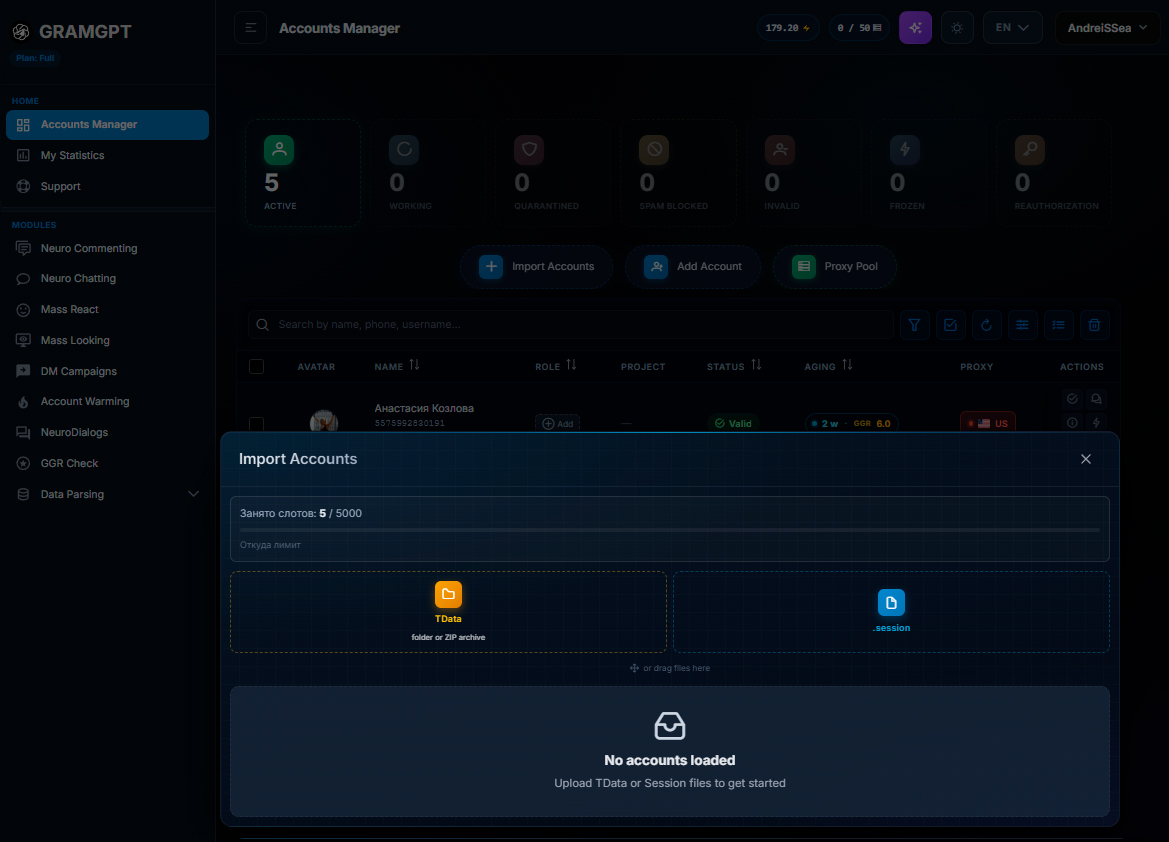Select the Reauthorization stat card
The height and width of the screenshot is (842, 1169).
[x=1053, y=173]
